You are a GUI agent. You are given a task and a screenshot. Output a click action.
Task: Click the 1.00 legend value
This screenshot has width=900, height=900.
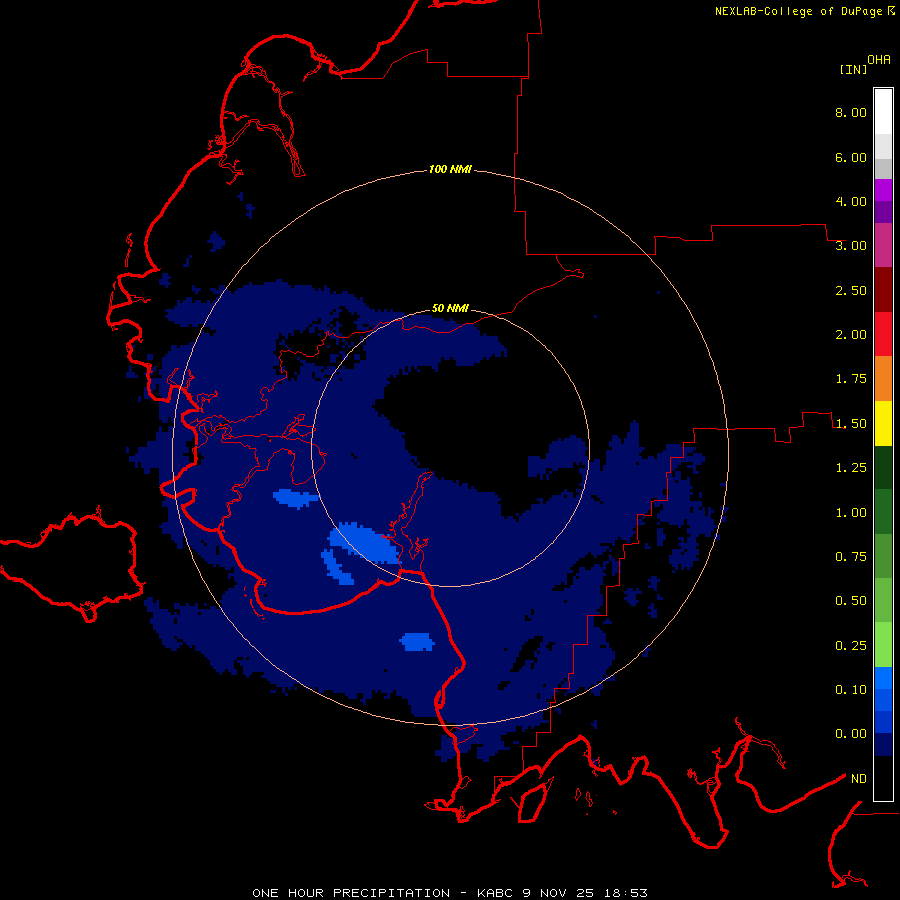tap(851, 513)
